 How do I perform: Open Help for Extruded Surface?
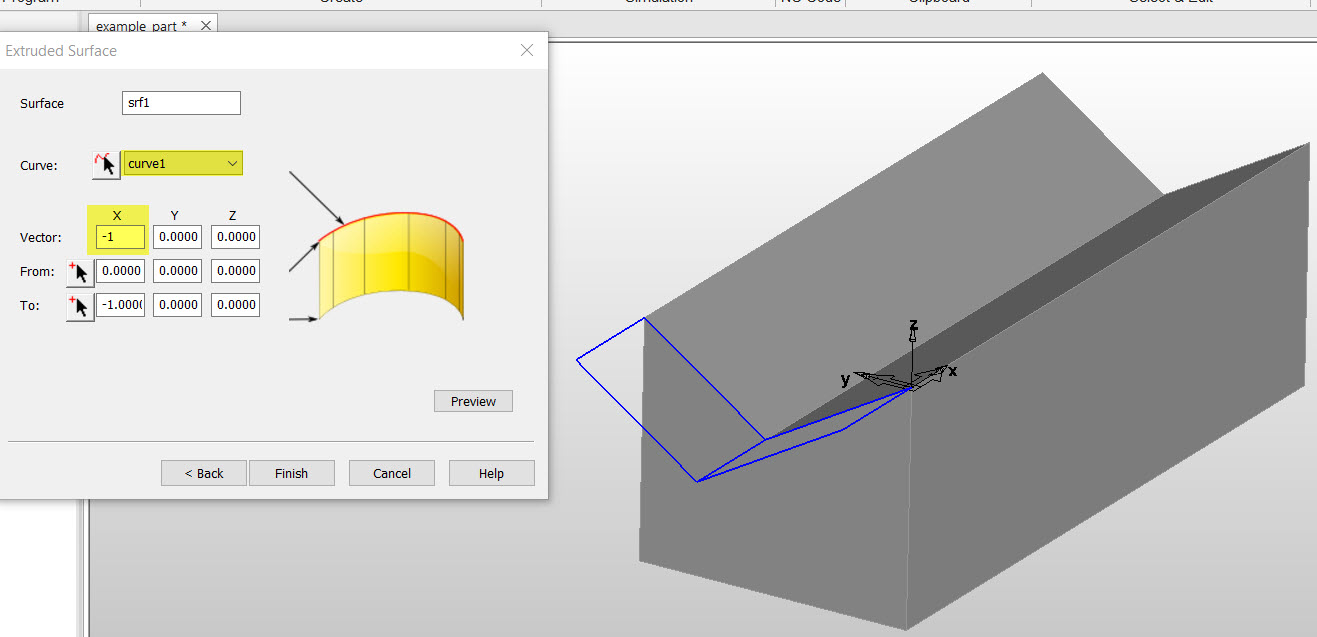[491, 472]
